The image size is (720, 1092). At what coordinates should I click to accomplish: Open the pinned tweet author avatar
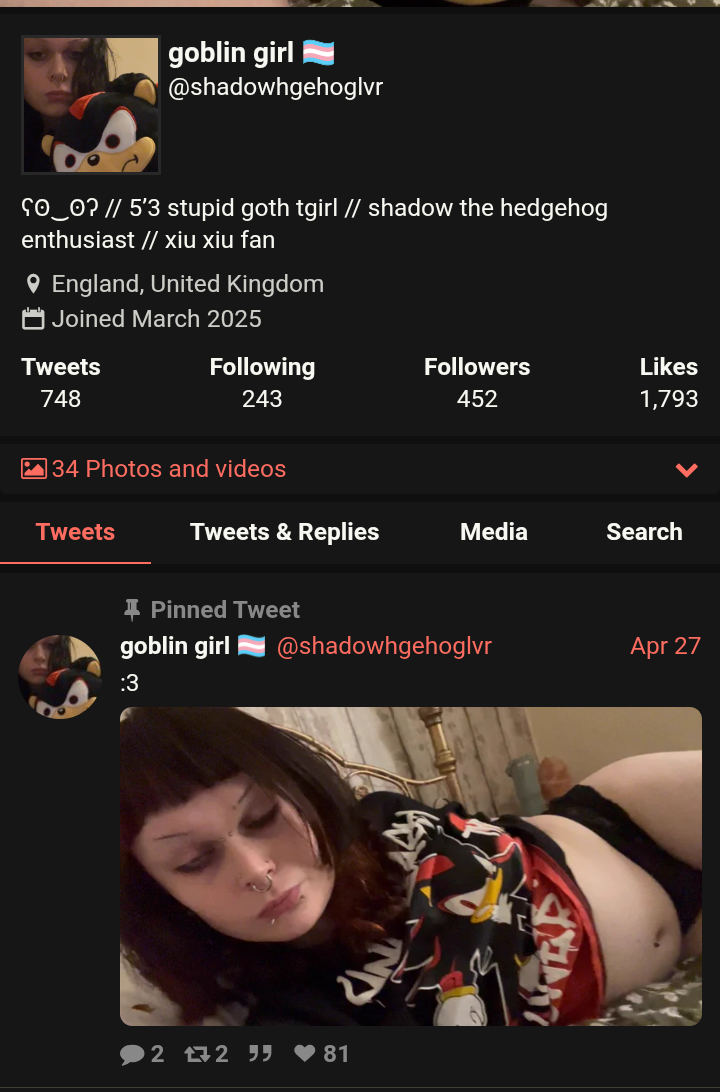60,677
